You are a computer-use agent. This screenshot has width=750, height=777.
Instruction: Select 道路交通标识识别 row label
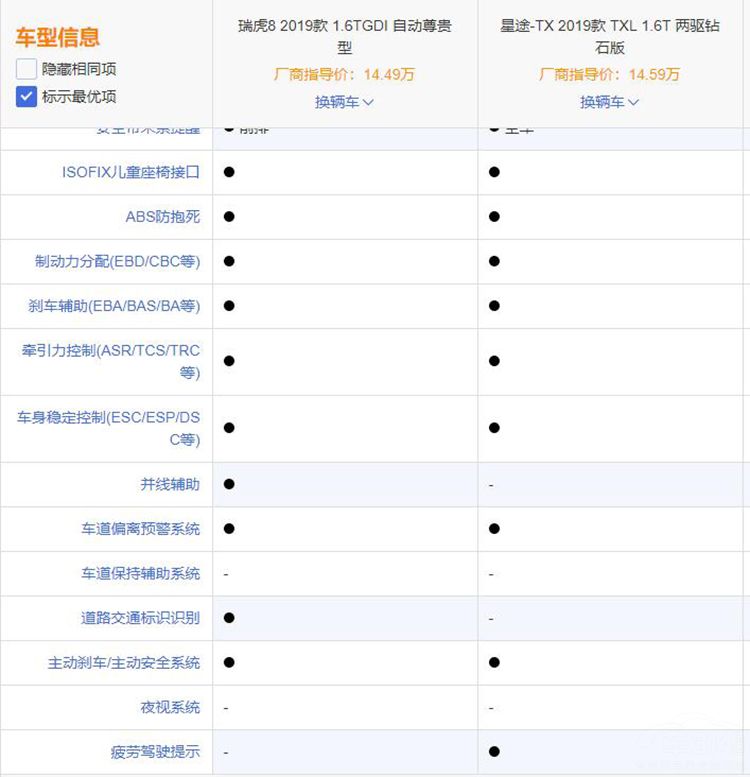[140, 618]
